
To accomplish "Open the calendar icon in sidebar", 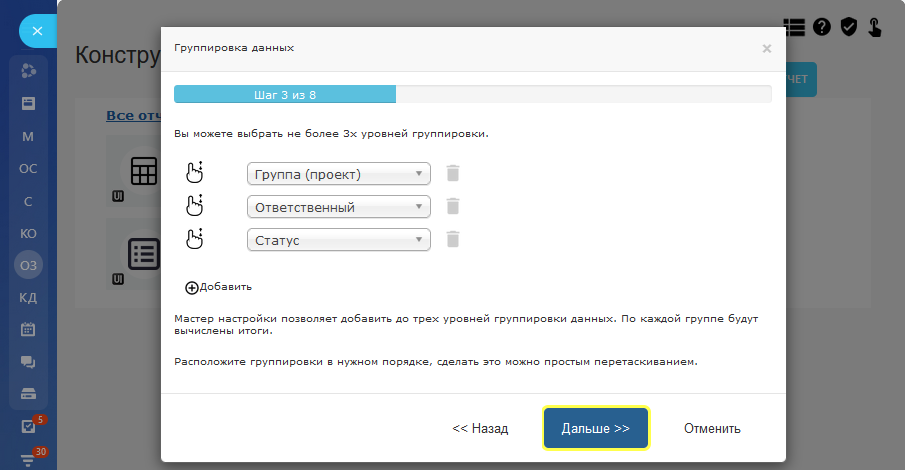I will tap(28, 329).
